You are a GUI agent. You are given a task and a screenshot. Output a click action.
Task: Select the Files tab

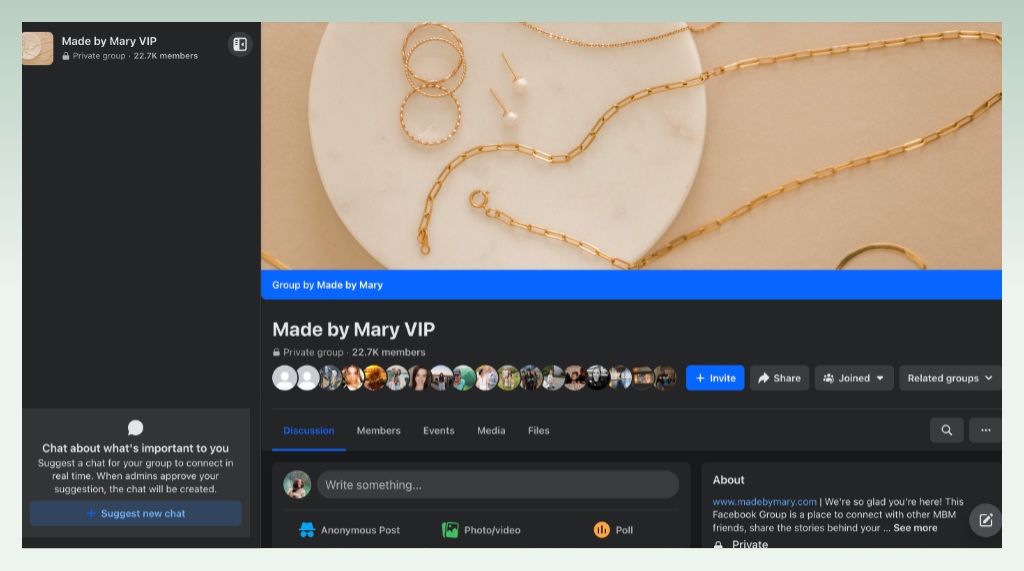539,431
